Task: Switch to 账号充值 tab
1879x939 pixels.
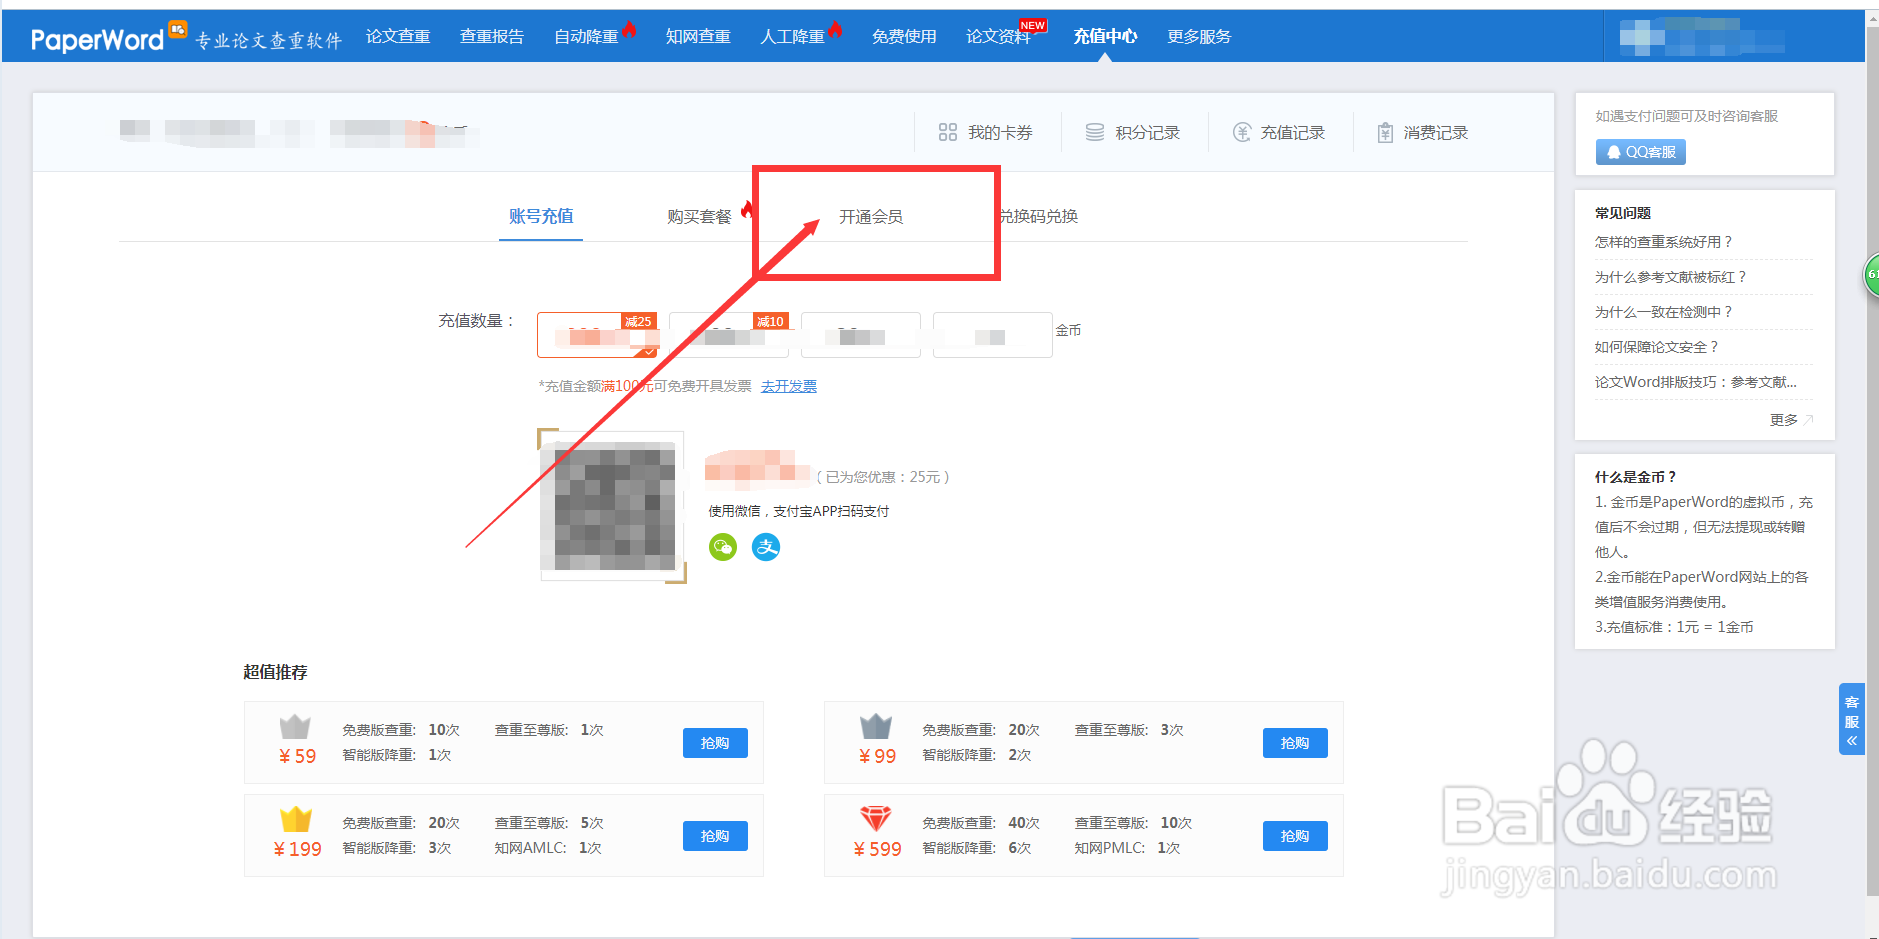Action: pos(541,216)
